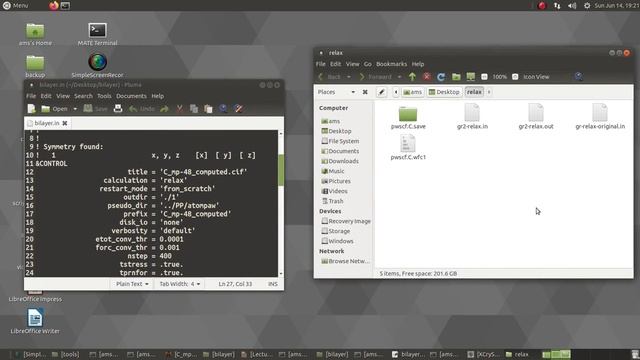This screenshot has height=360, width=640.
Task: Click the Desktop path bar button
Action: click(x=444, y=92)
